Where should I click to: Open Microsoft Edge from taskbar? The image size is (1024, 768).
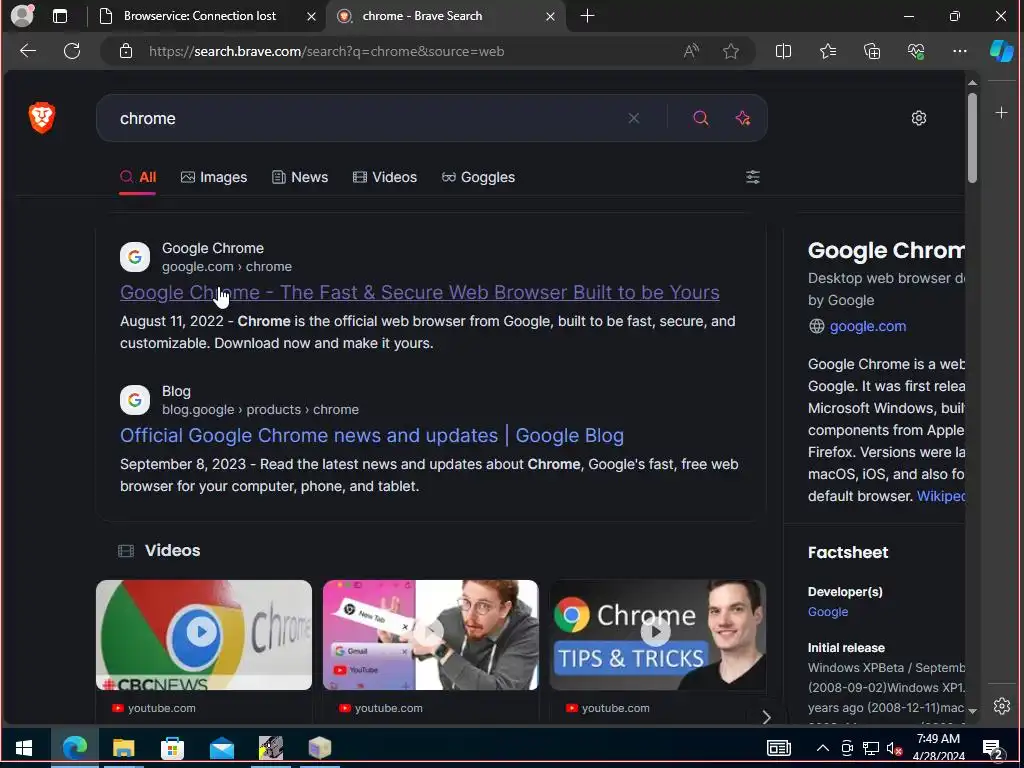coord(74,748)
